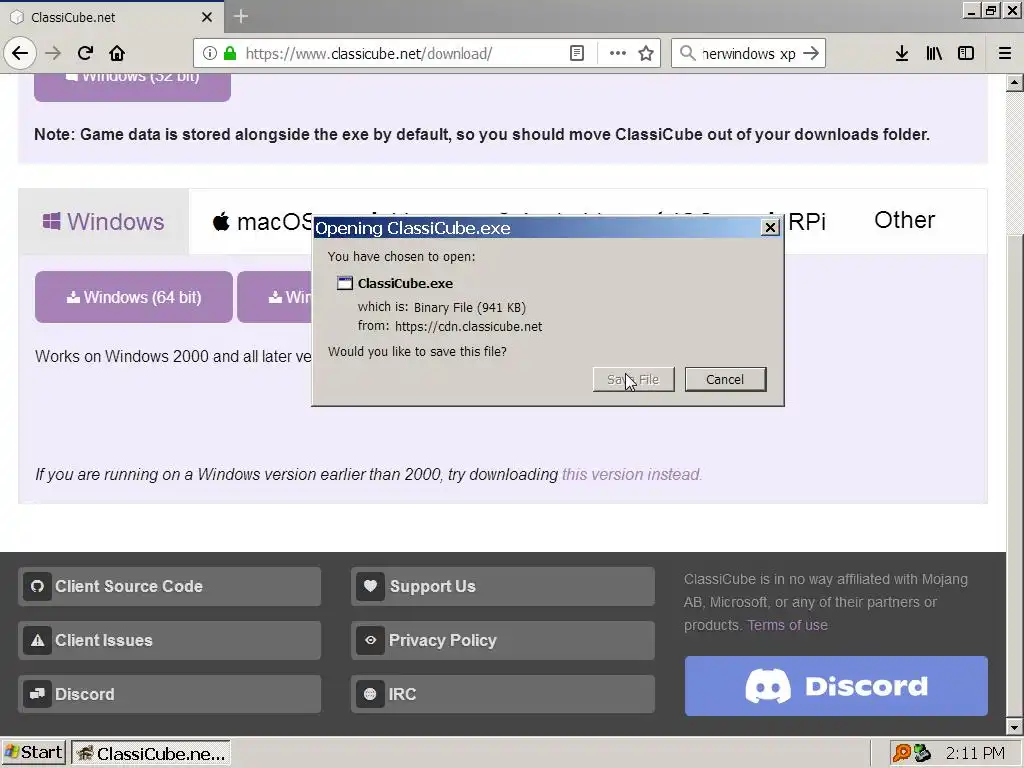Click second system tray icon
Image resolution: width=1024 pixels, height=768 pixels.
click(x=921, y=753)
